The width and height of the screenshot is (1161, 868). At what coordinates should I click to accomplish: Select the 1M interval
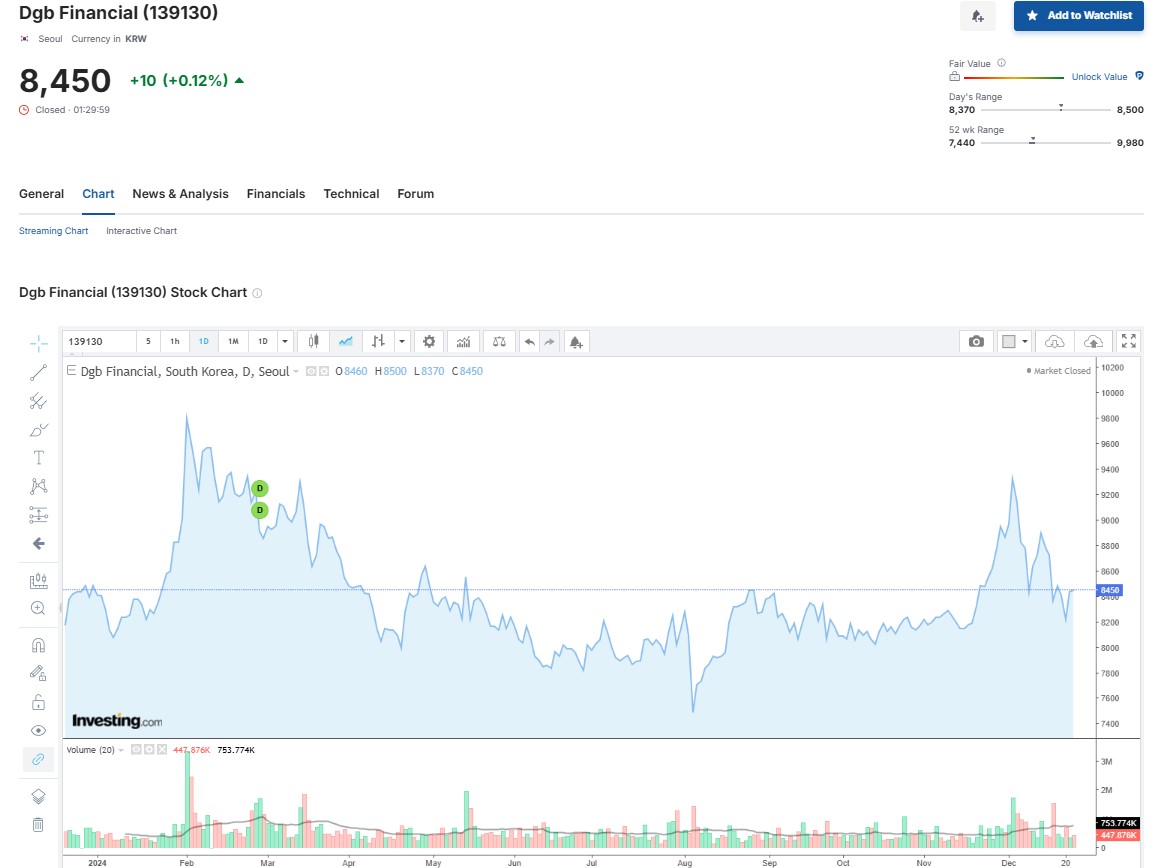tap(233, 341)
